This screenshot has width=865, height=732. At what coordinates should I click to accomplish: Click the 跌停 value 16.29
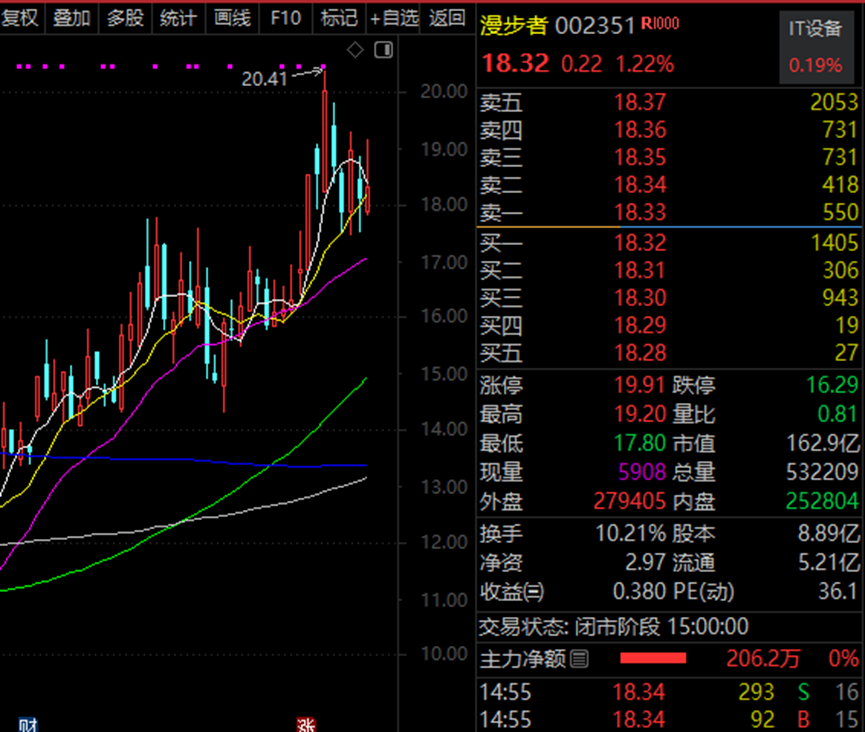click(x=832, y=384)
